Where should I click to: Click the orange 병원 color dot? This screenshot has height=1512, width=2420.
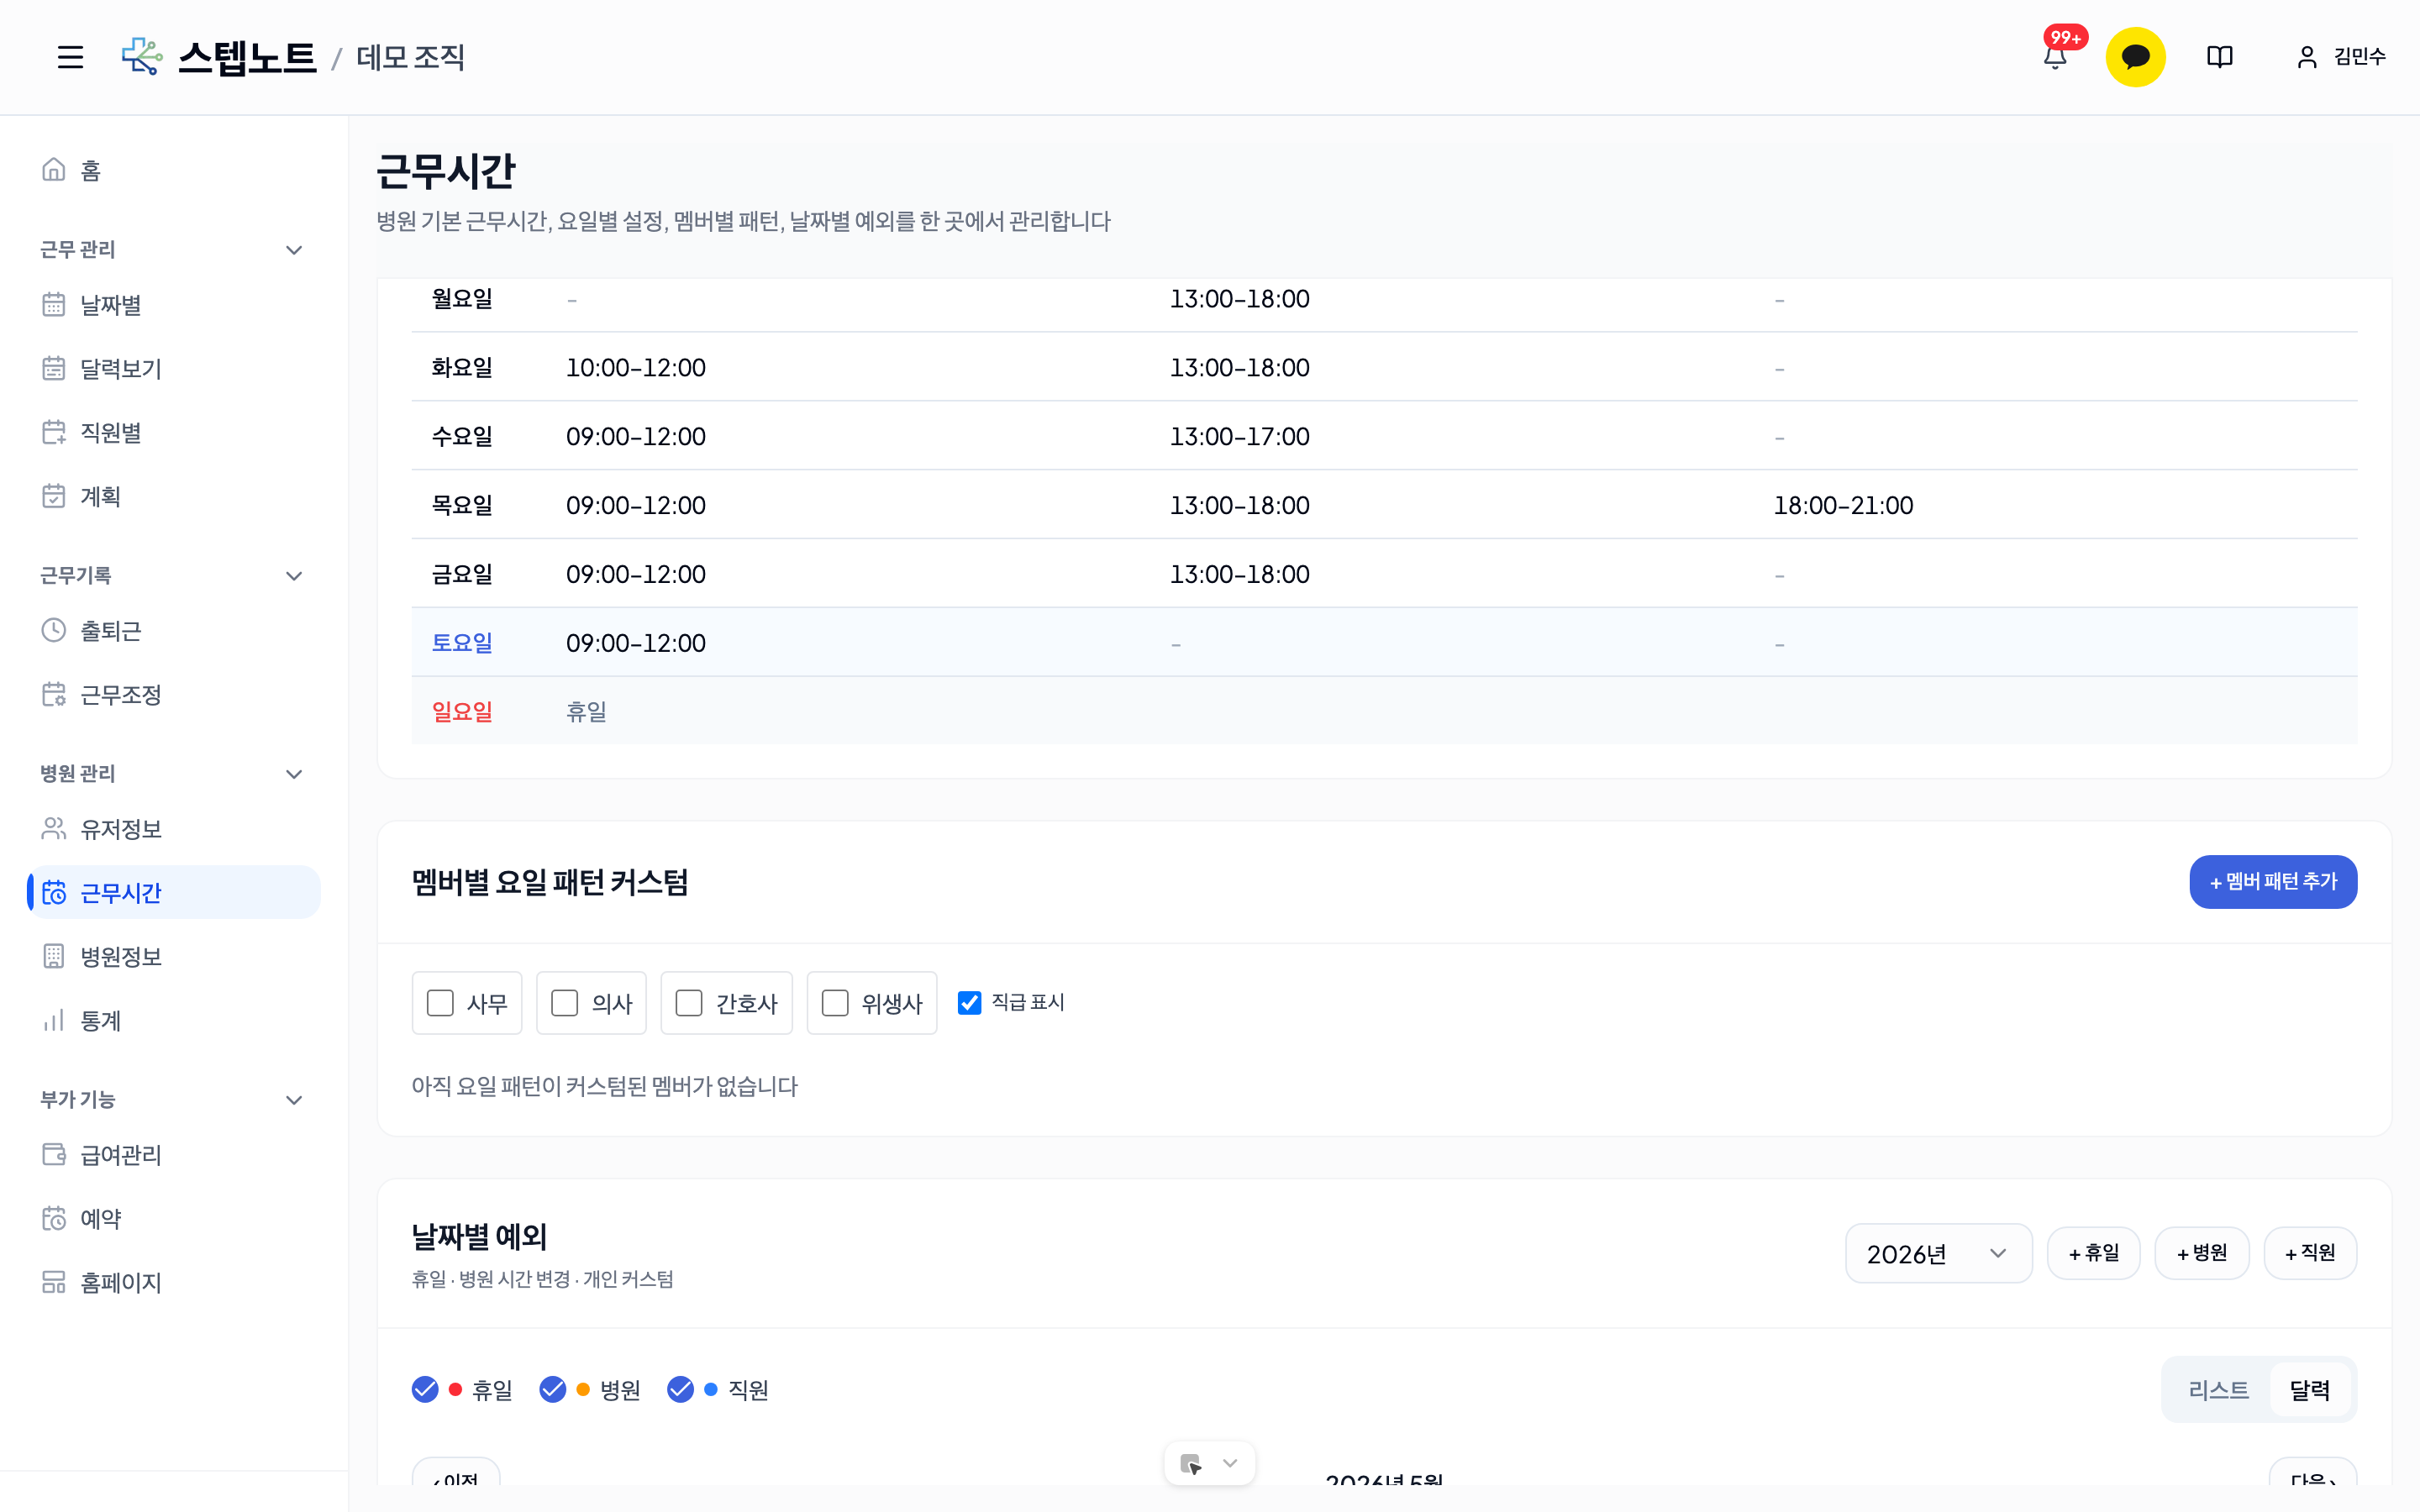[583, 1389]
